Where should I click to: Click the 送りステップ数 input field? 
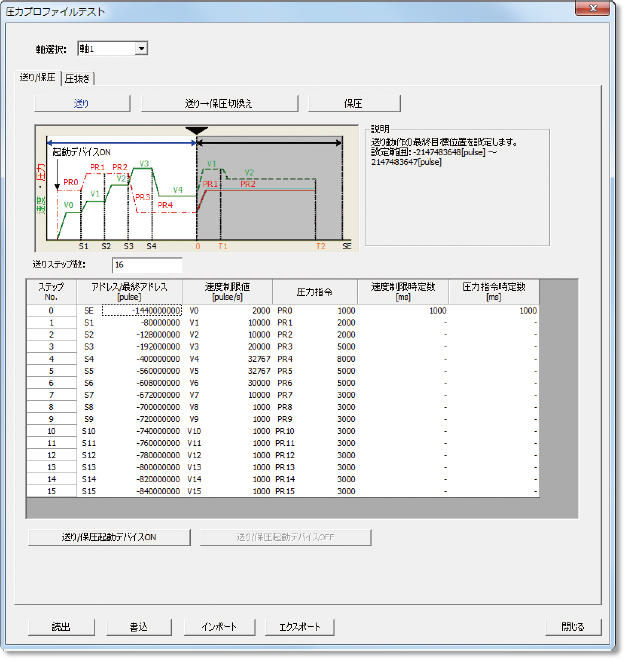click(x=146, y=265)
